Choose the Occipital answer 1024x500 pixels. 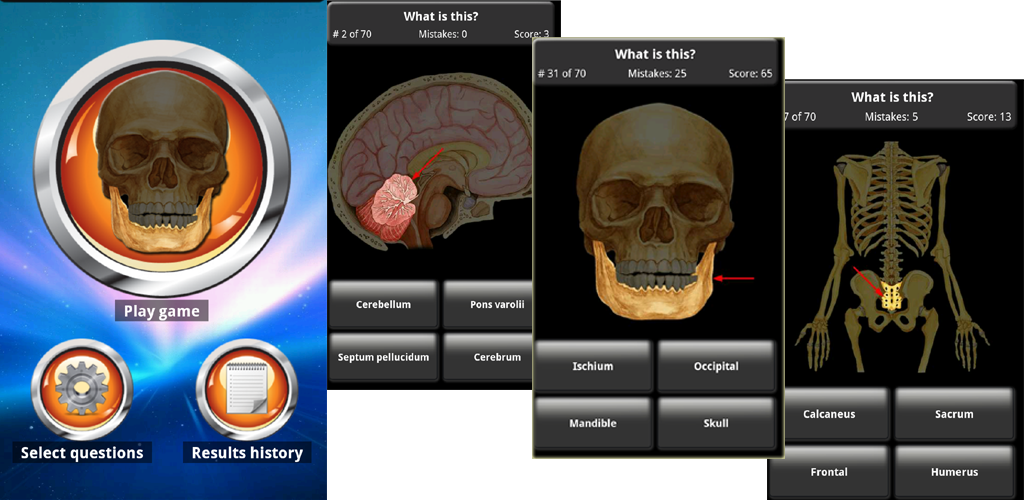tap(716, 366)
